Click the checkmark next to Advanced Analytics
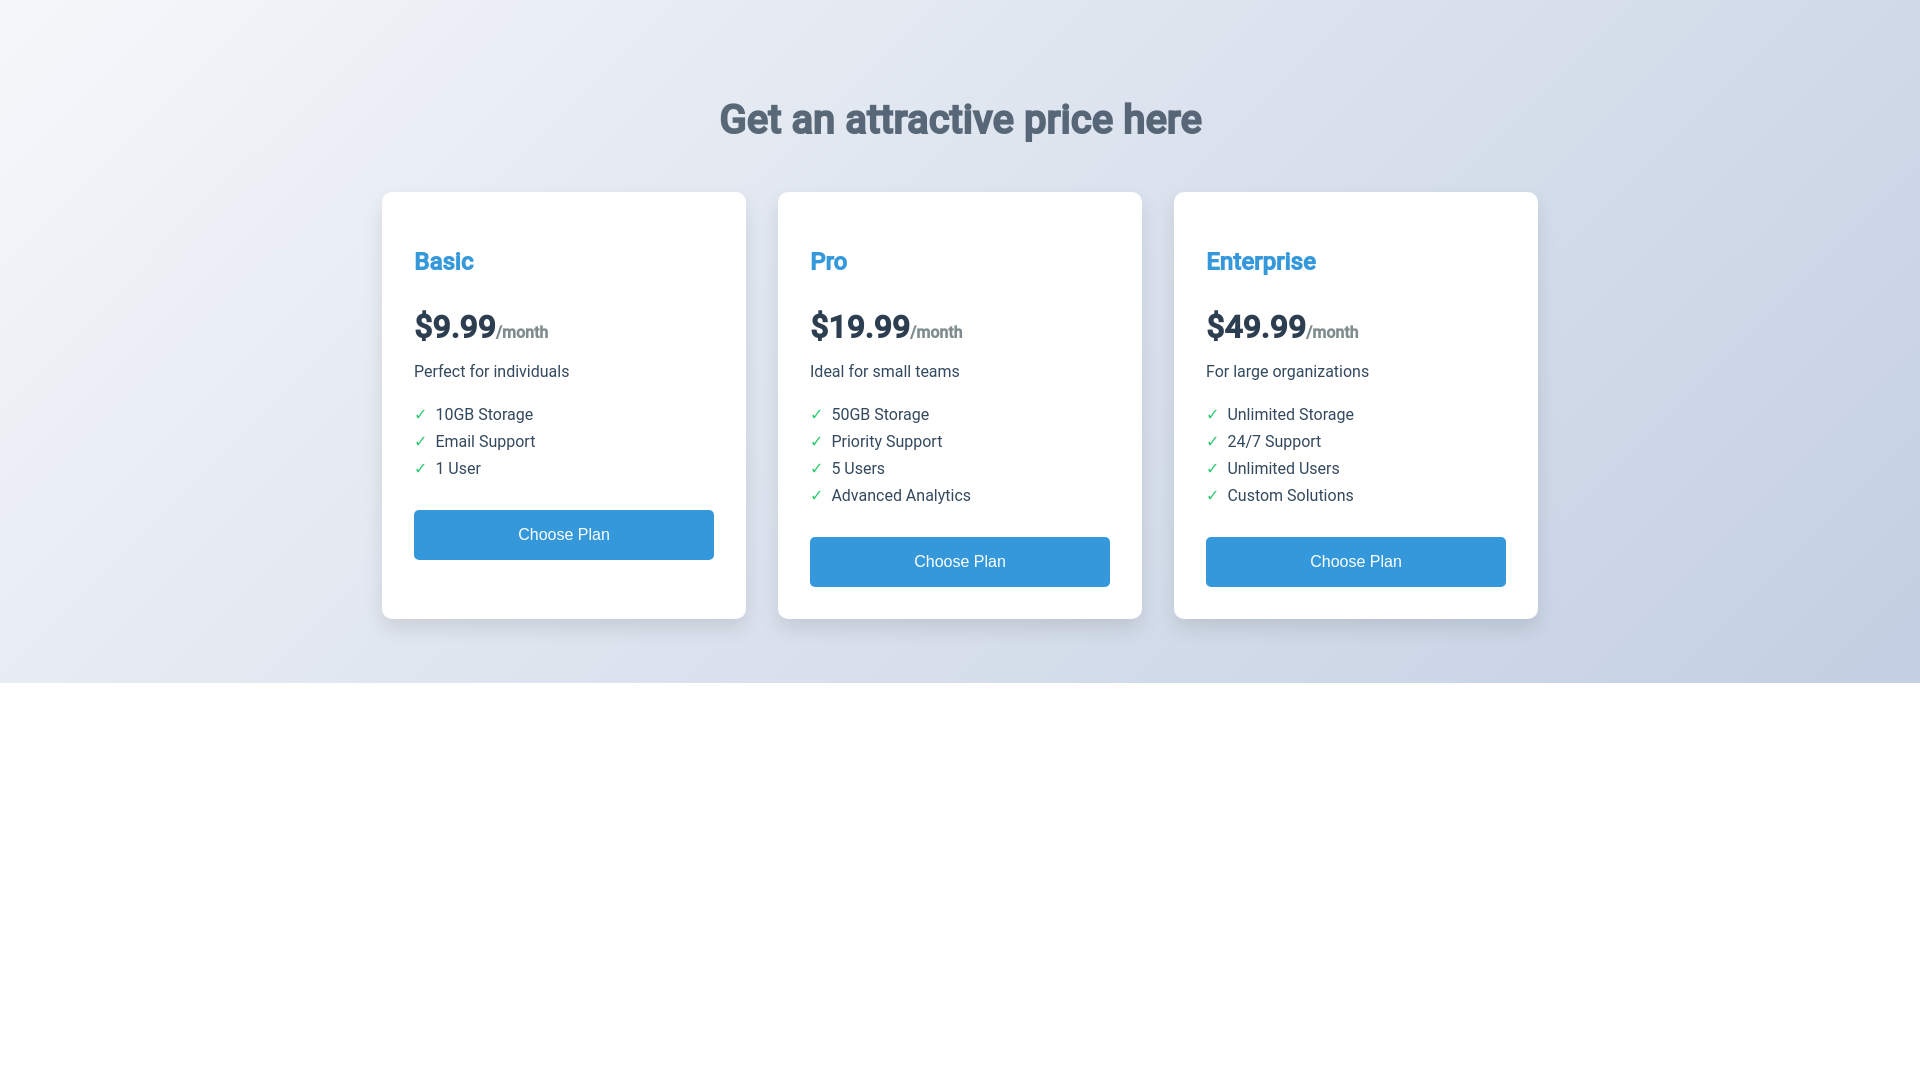The width and height of the screenshot is (1920, 1080). click(816, 495)
